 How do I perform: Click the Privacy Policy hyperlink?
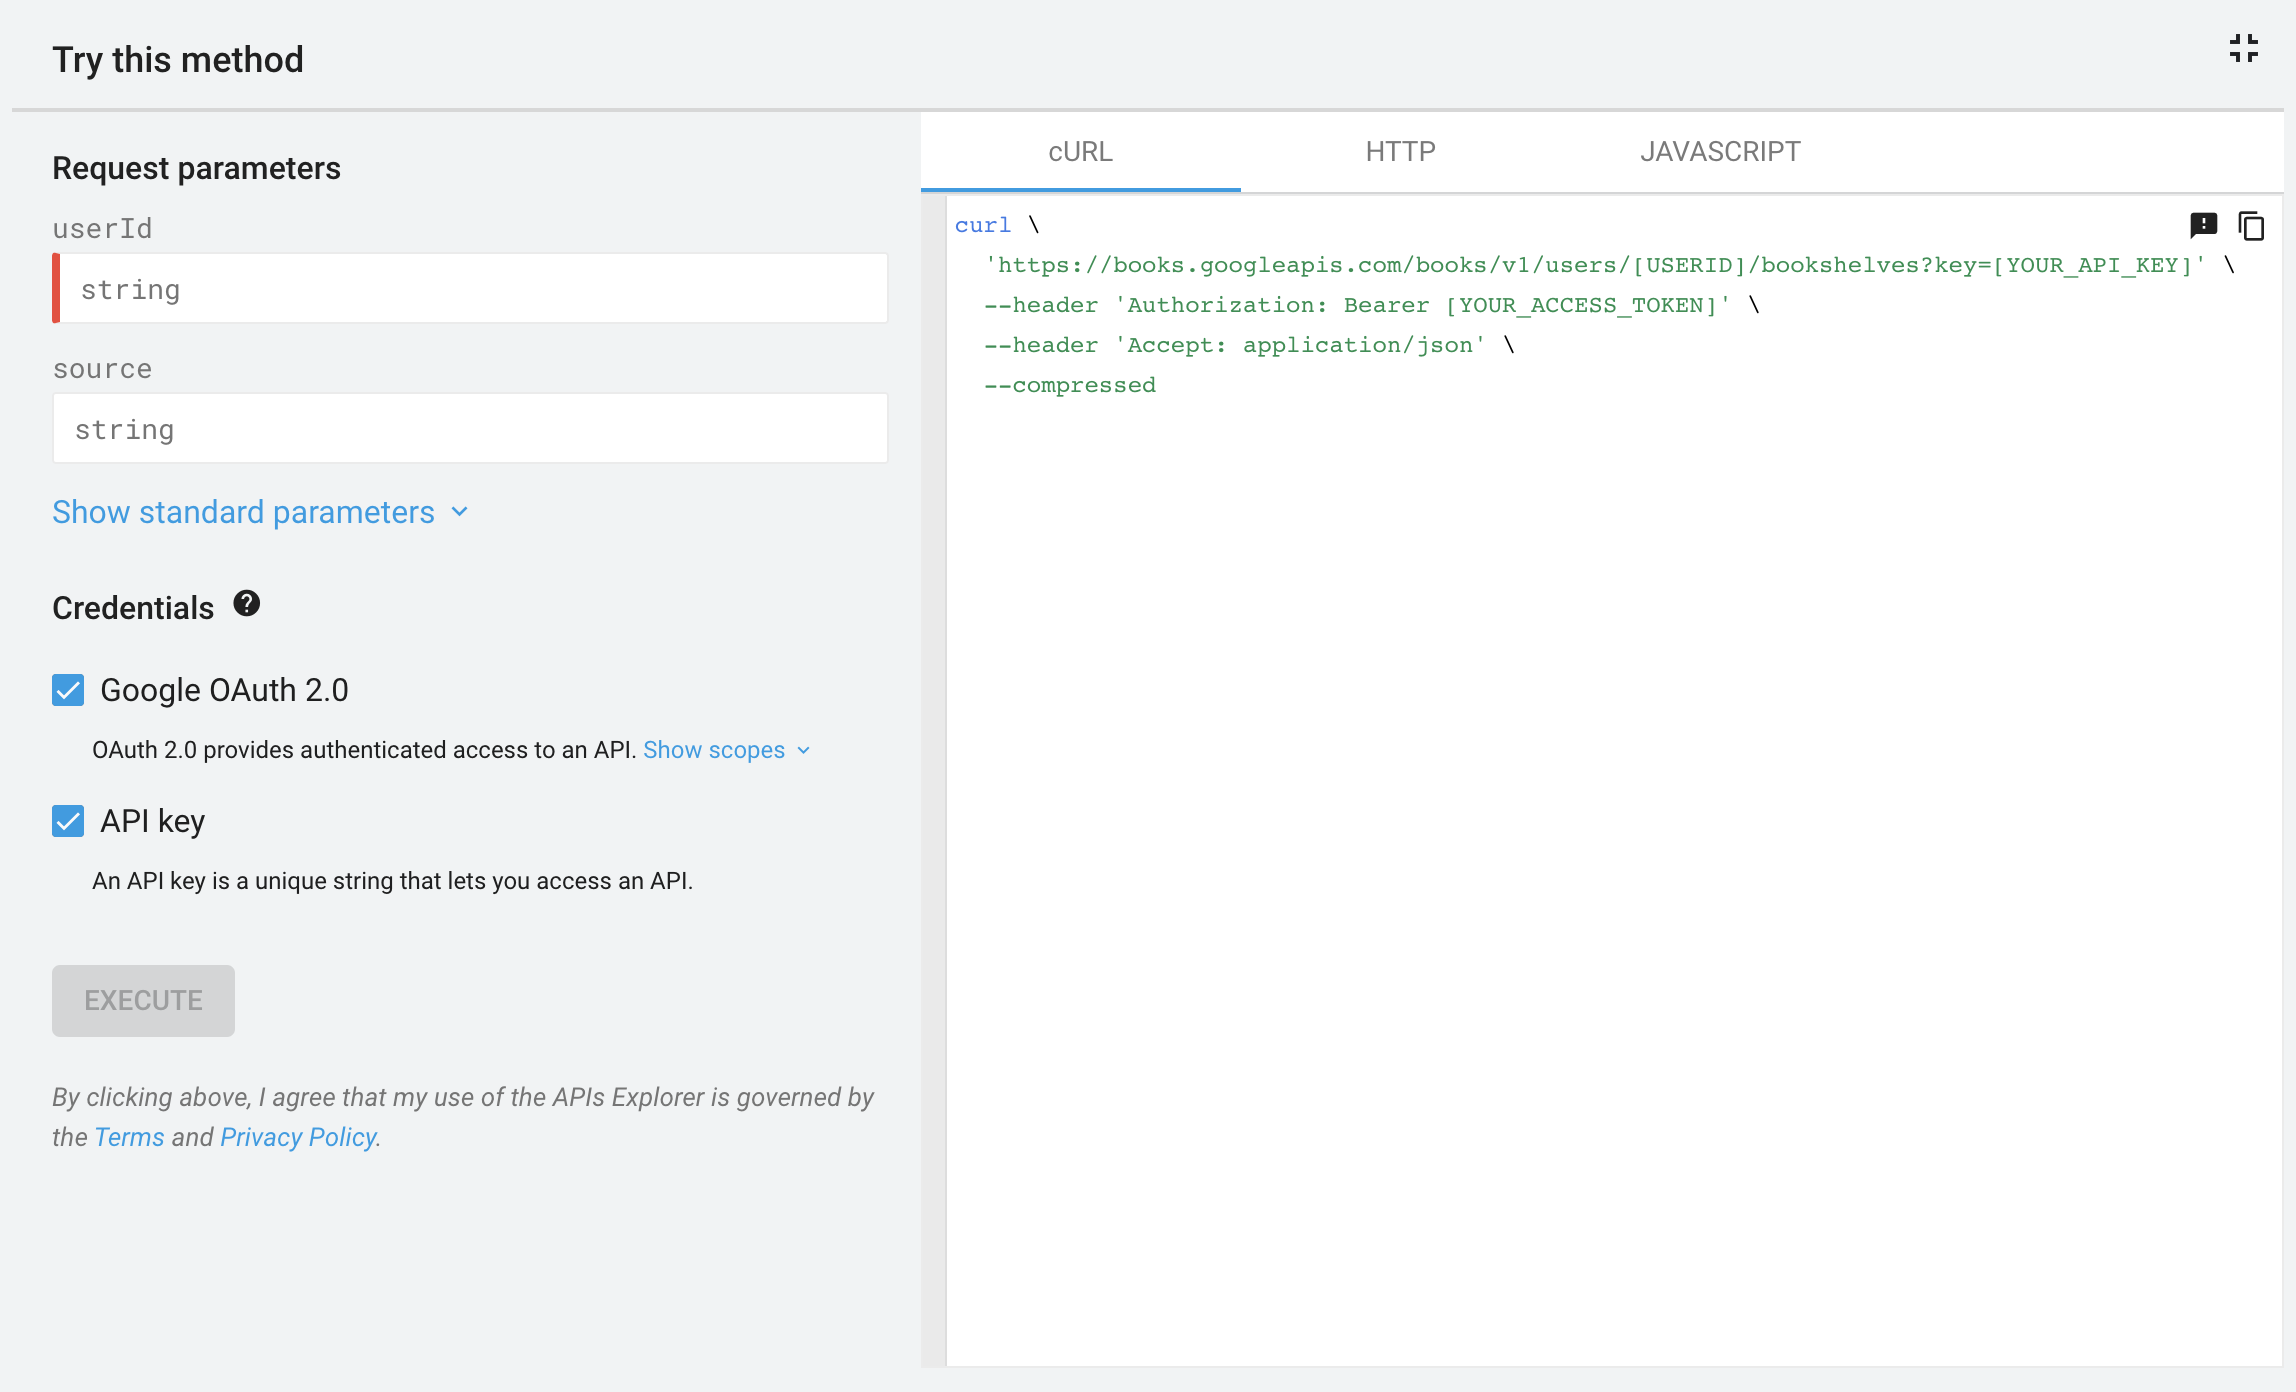tap(298, 1136)
